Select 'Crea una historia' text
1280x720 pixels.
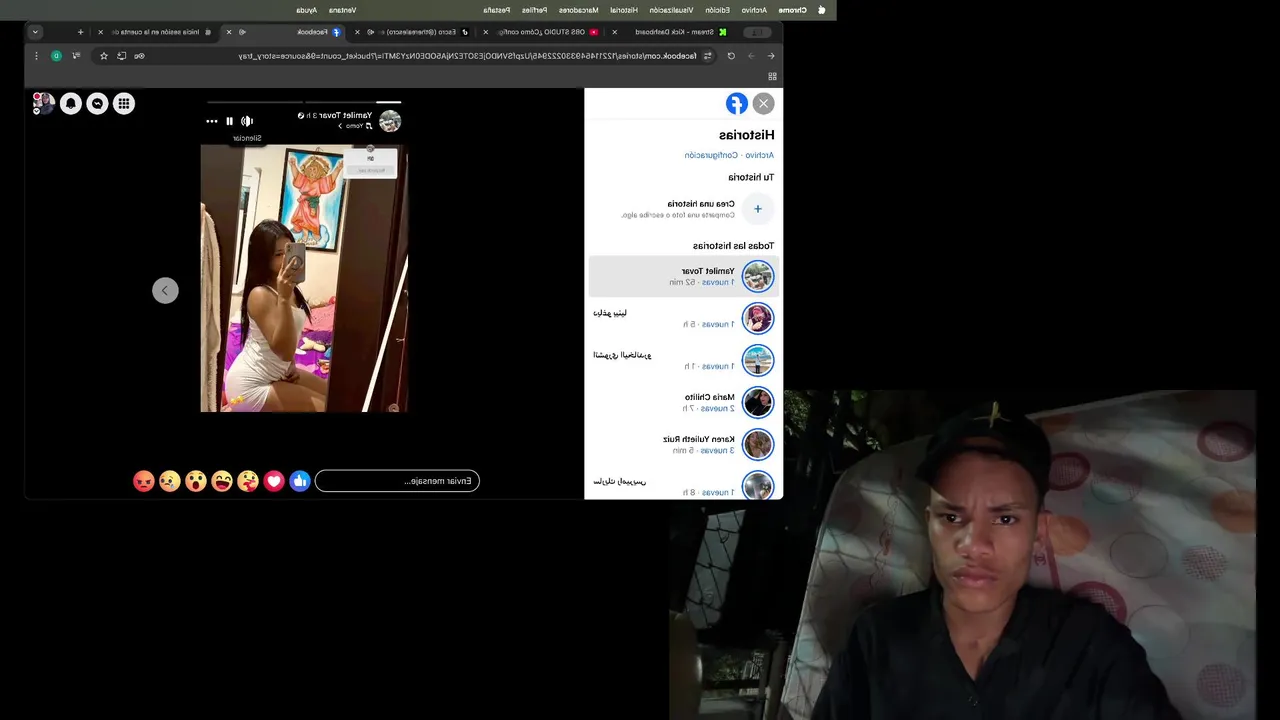pos(701,204)
